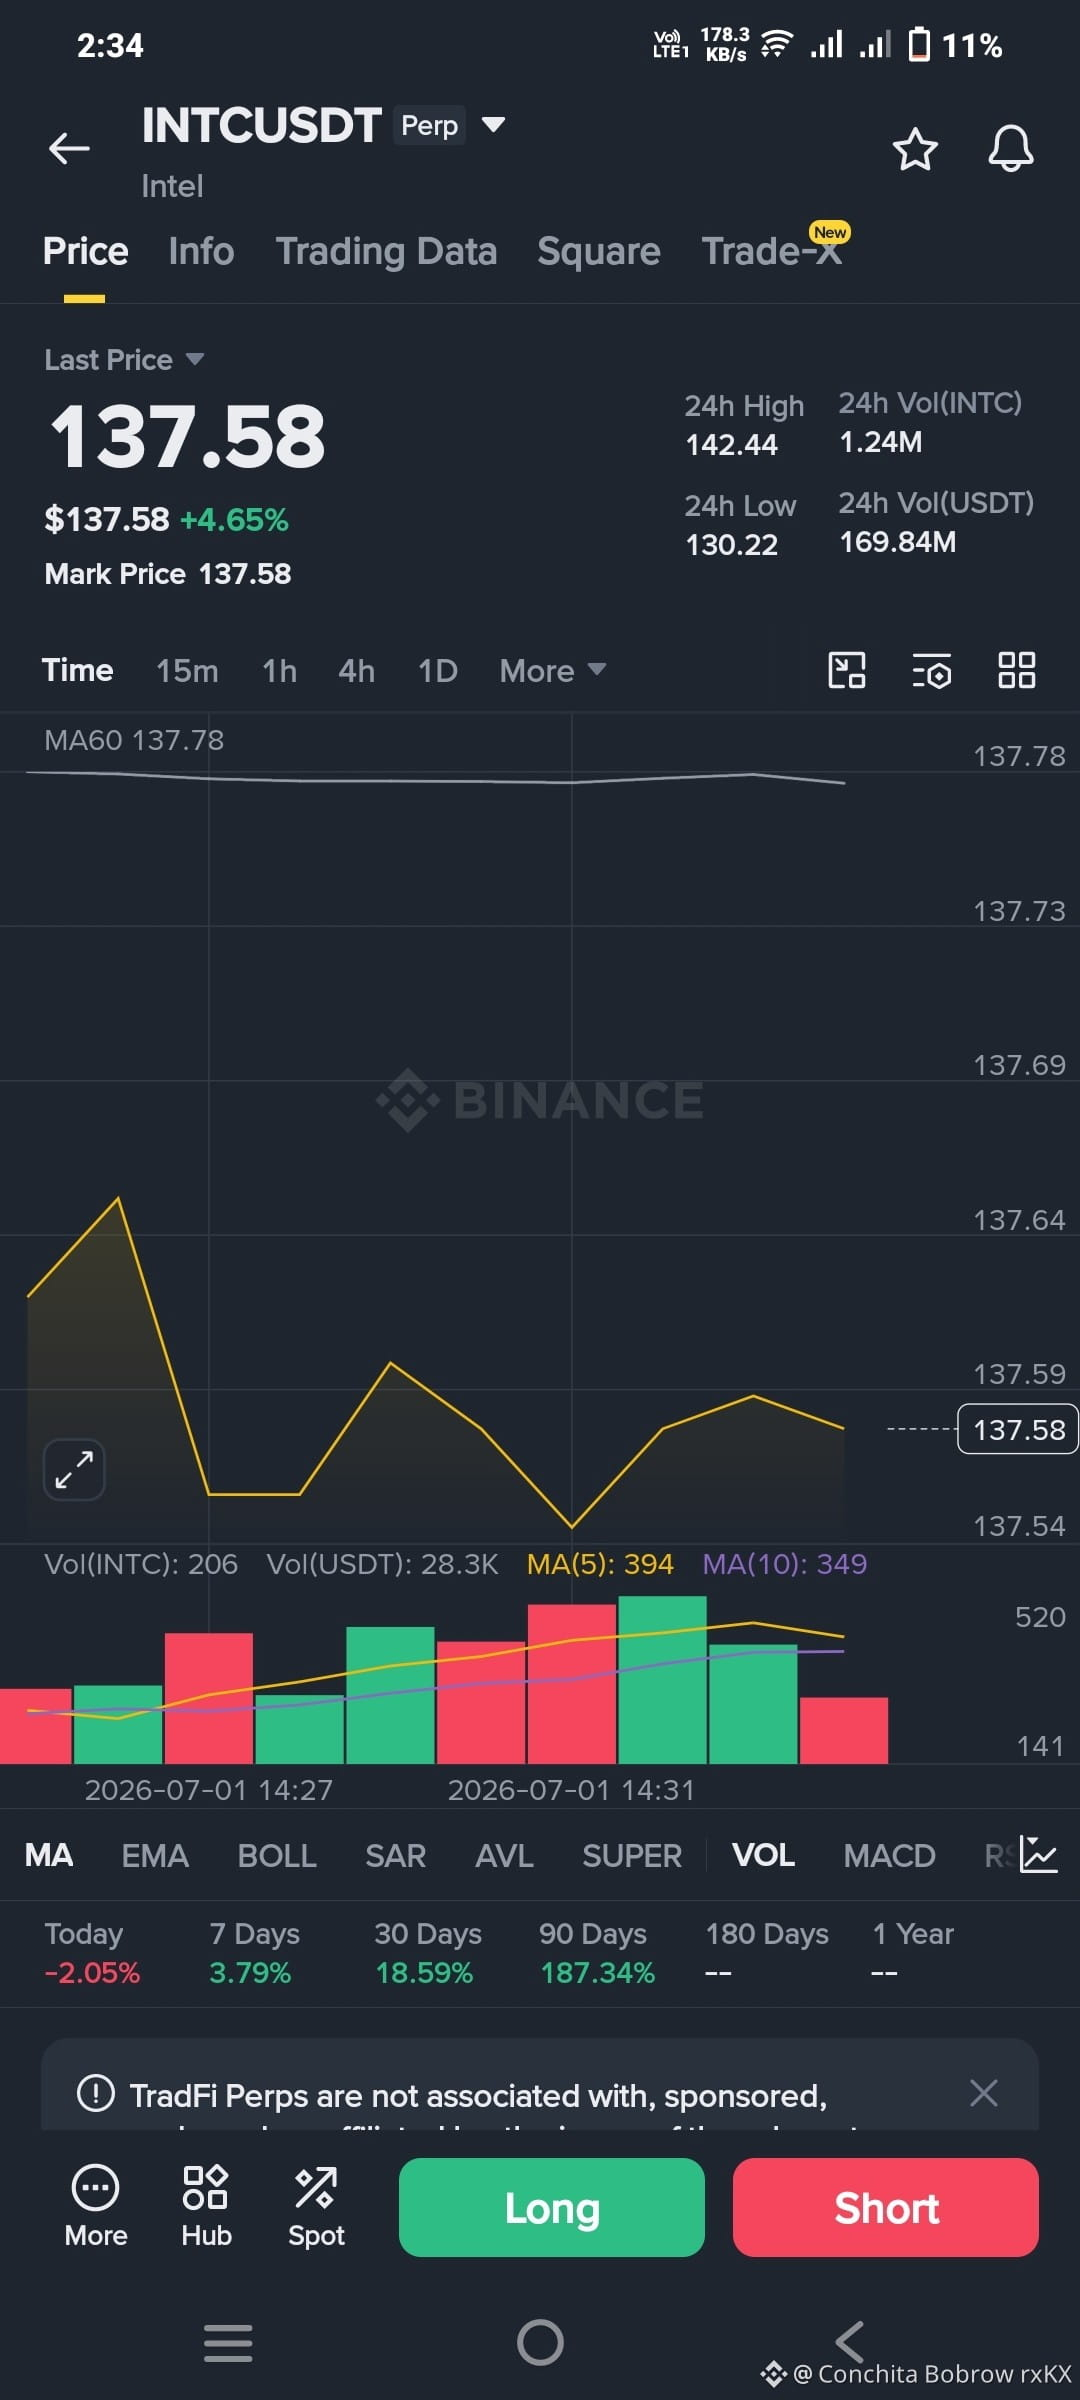Tap the 90 Days 187.34% performance
The height and width of the screenshot is (2400, 1080).
click(x=597, y=1953)
